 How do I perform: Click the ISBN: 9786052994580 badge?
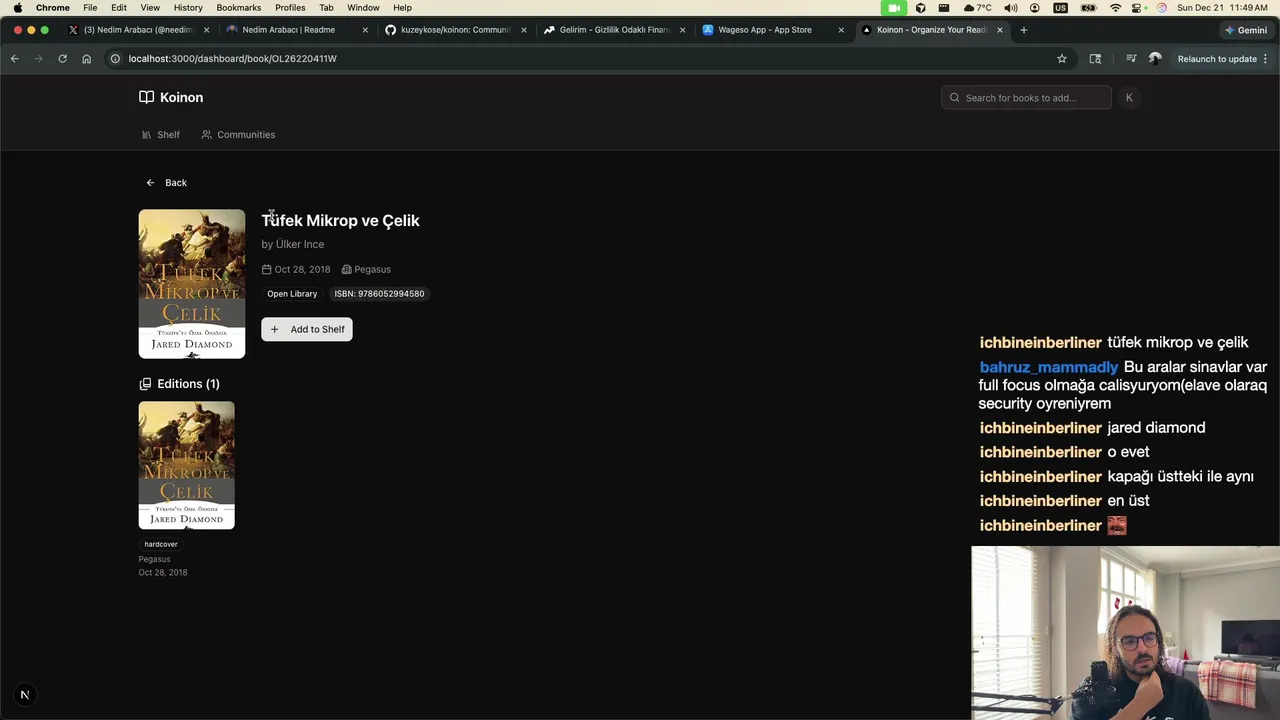coord(379,293)
